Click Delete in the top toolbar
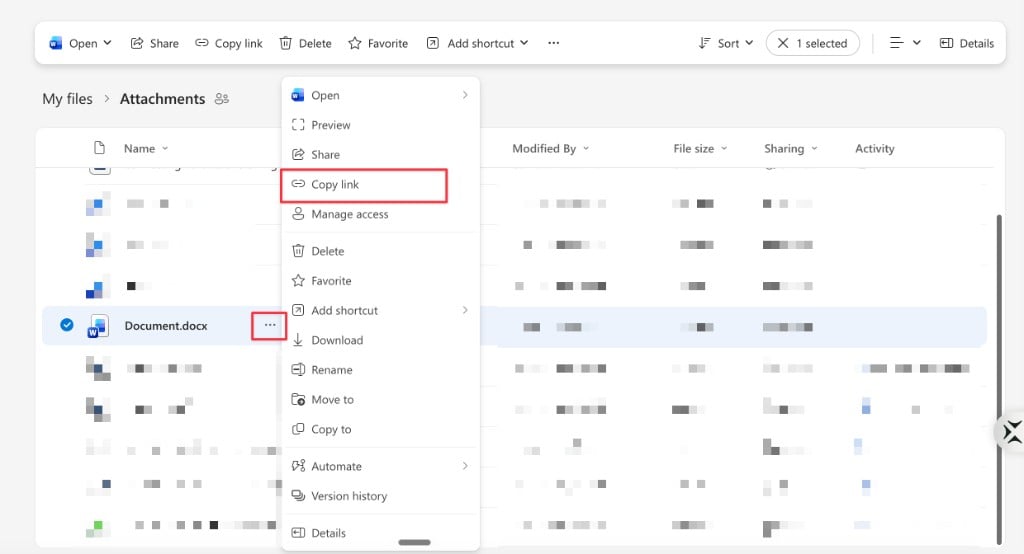This screenshot has height=554, width=1024. pos(306,43)
